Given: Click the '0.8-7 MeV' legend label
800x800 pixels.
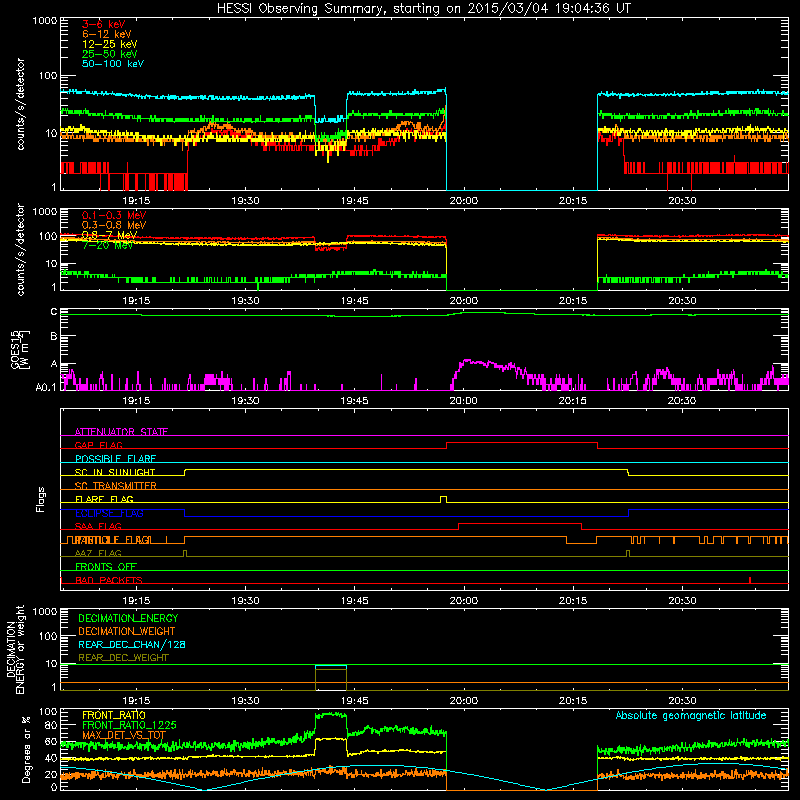Looking at the screenshot, I should 109,235.
